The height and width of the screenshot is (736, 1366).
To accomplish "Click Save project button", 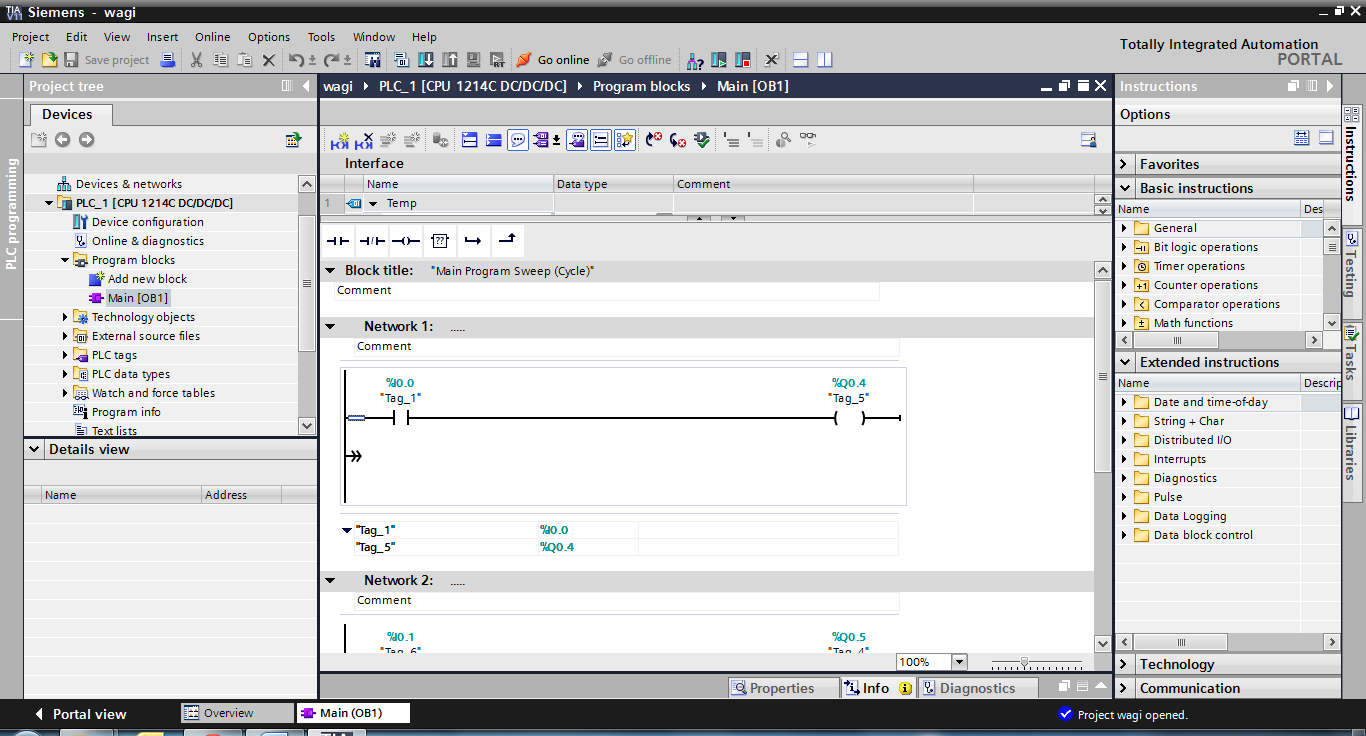I will point(107,60).
